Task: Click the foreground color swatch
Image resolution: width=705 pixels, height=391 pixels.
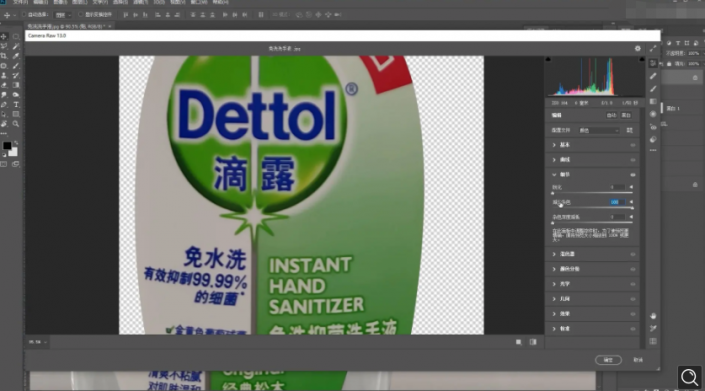Action: coord(7,146)
